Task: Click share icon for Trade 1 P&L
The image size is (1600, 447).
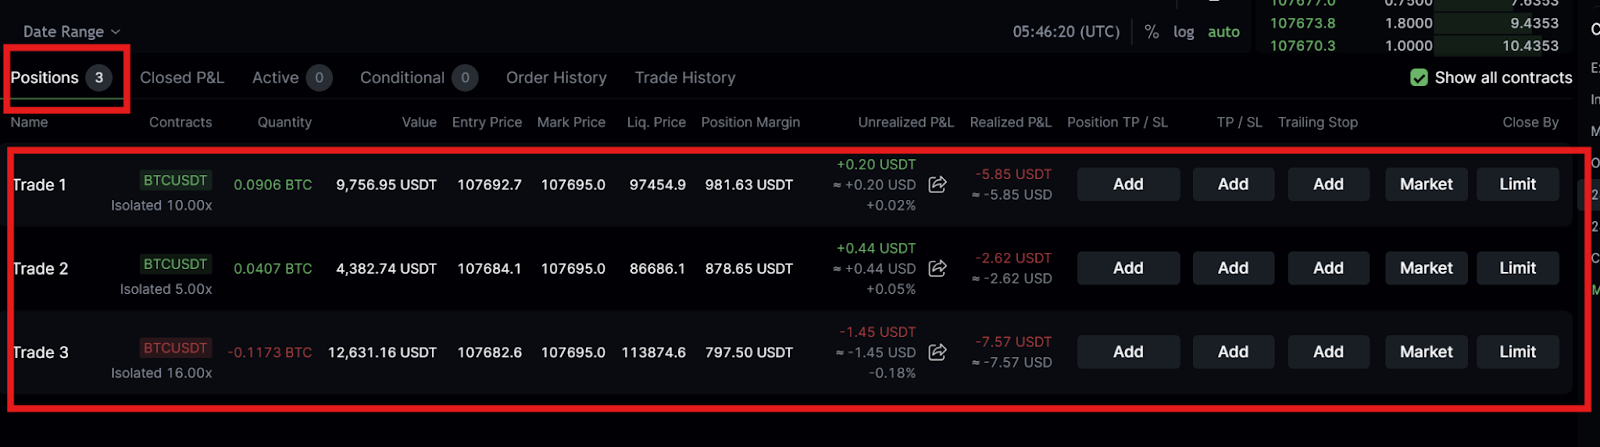Action: (937, 184)
